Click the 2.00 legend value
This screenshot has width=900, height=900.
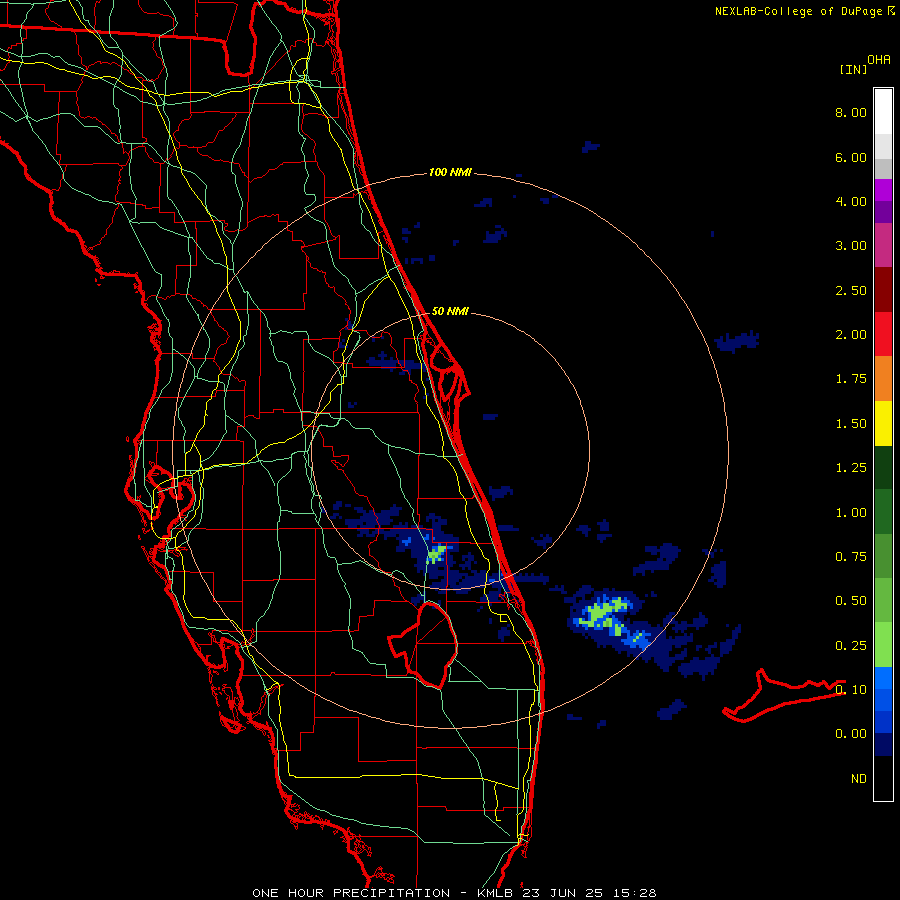[x=851, y=335]
